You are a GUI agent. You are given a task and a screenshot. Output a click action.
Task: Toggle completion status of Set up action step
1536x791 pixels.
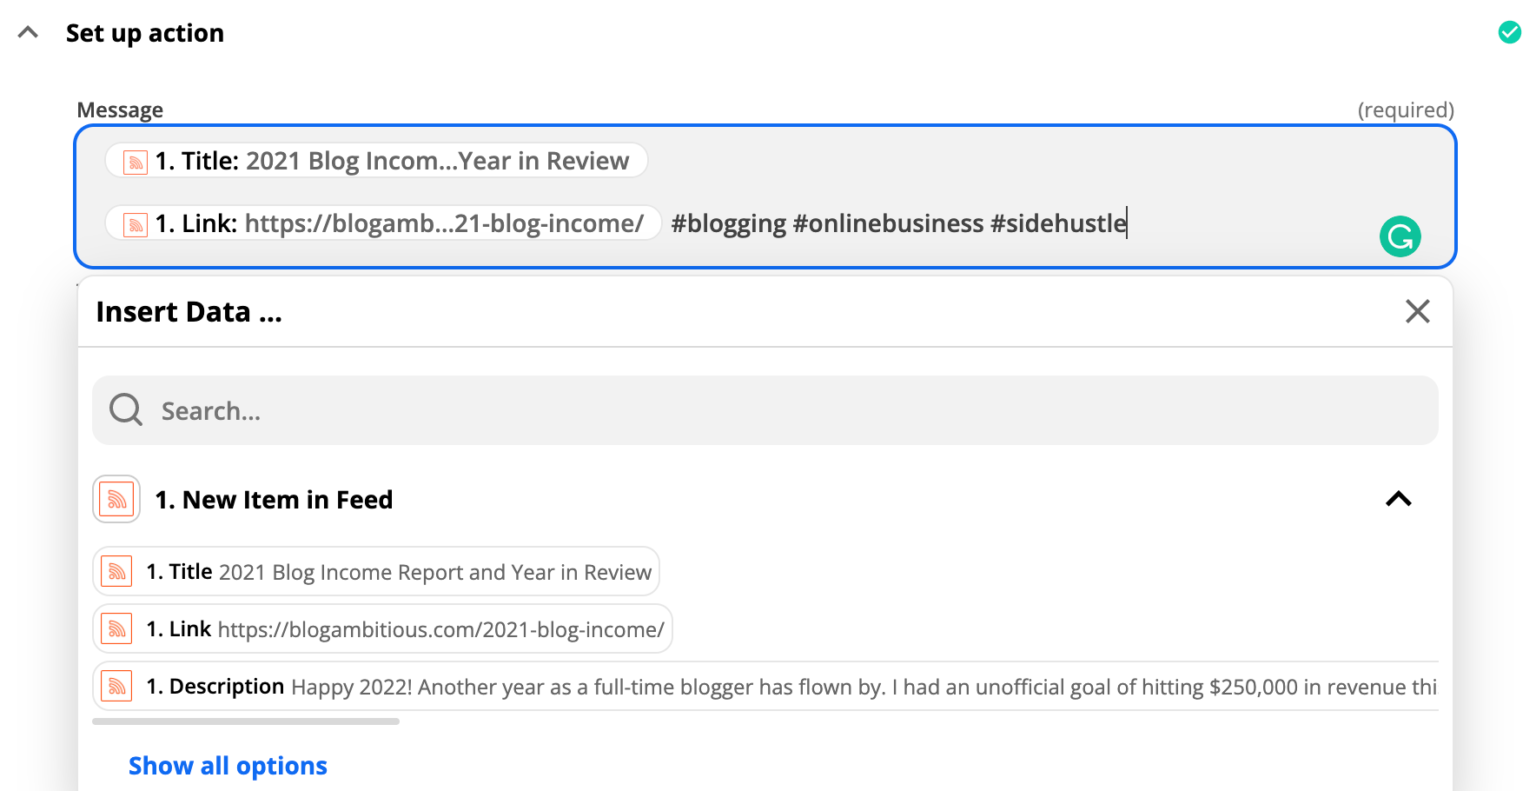click(x=1510, y=32)
